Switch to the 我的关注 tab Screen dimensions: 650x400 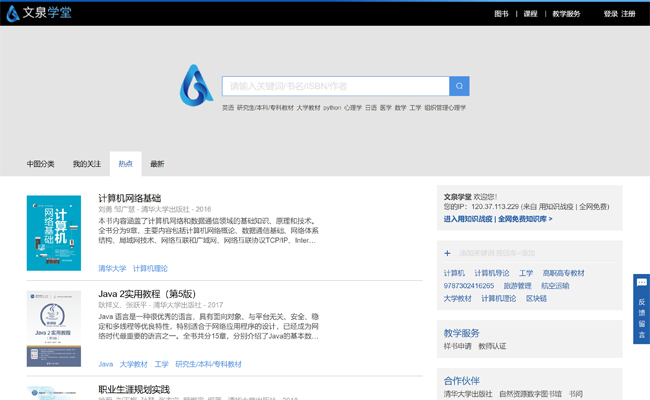click(x=87, y=164)
